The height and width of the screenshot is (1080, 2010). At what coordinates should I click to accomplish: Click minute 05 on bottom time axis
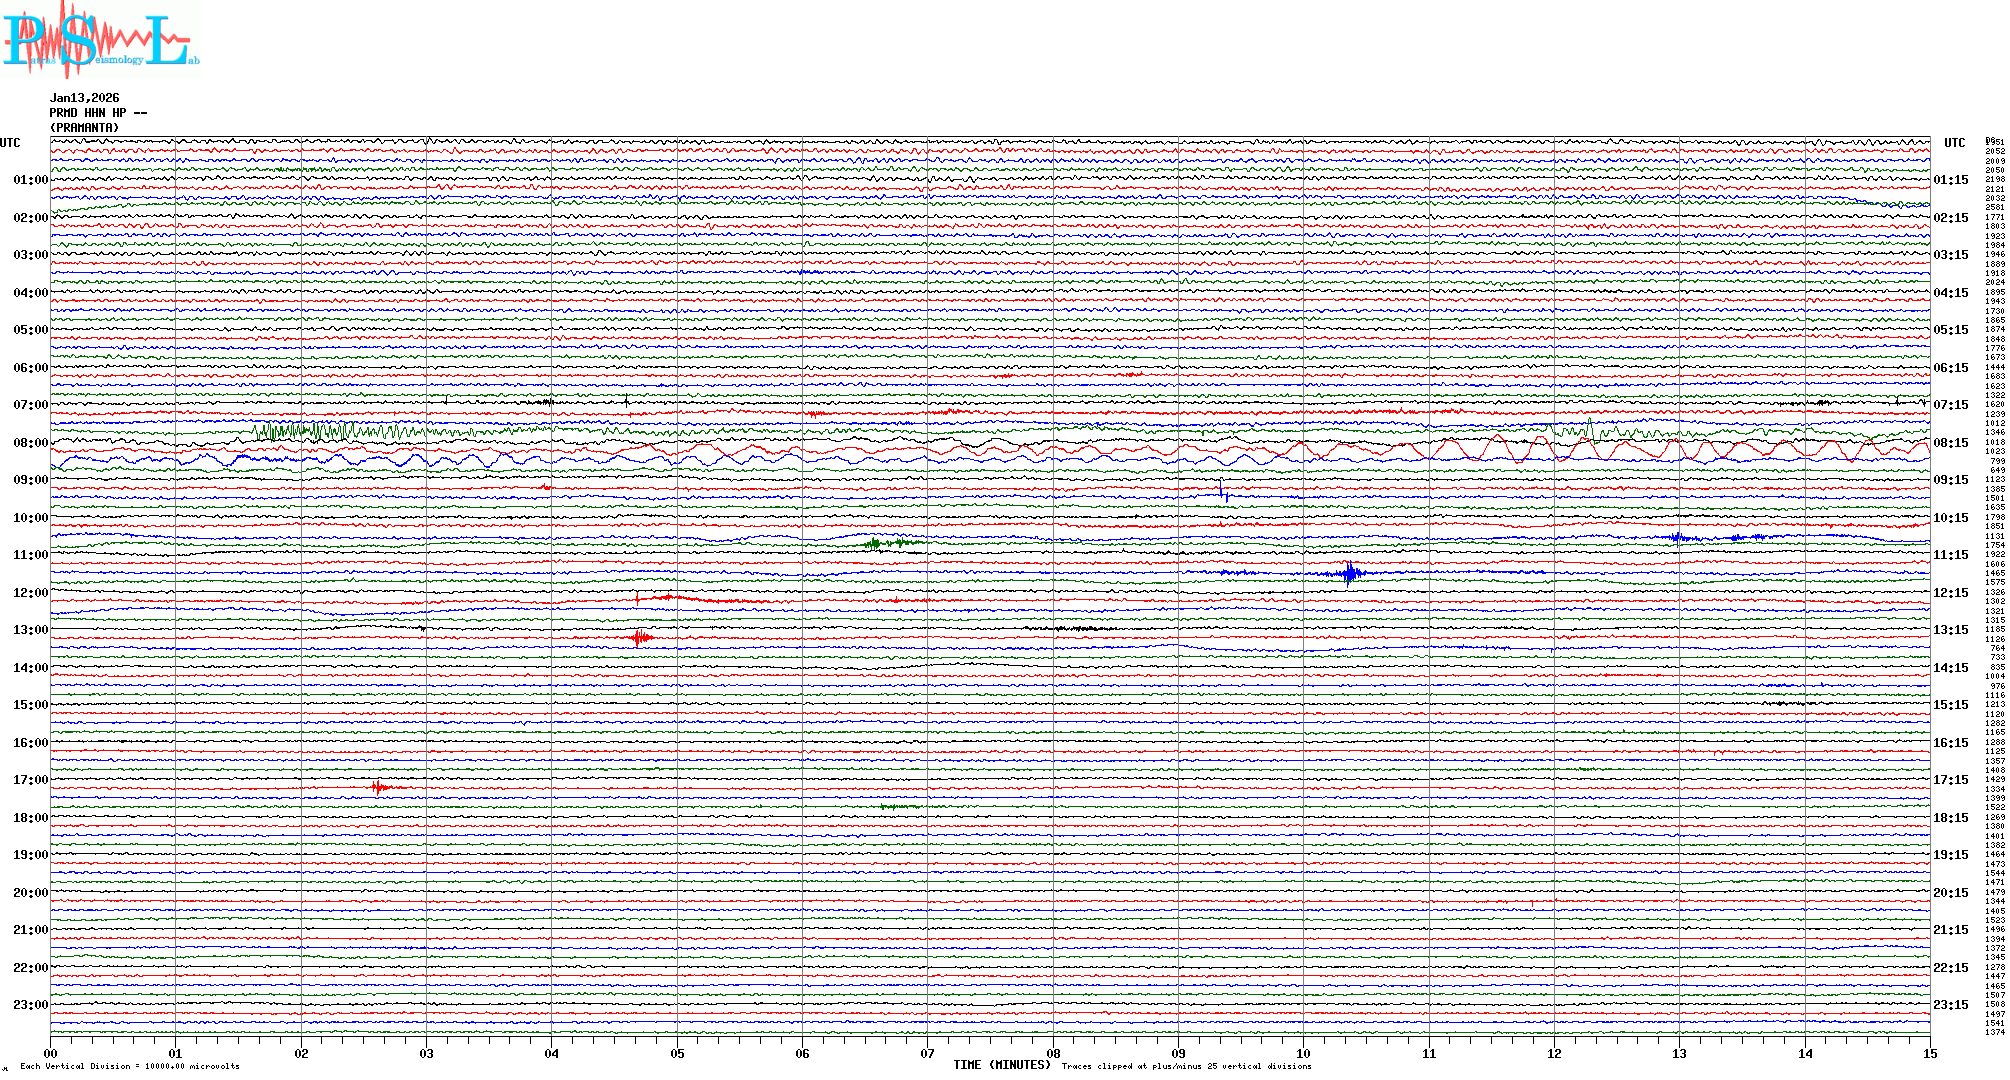(677, 1054)
